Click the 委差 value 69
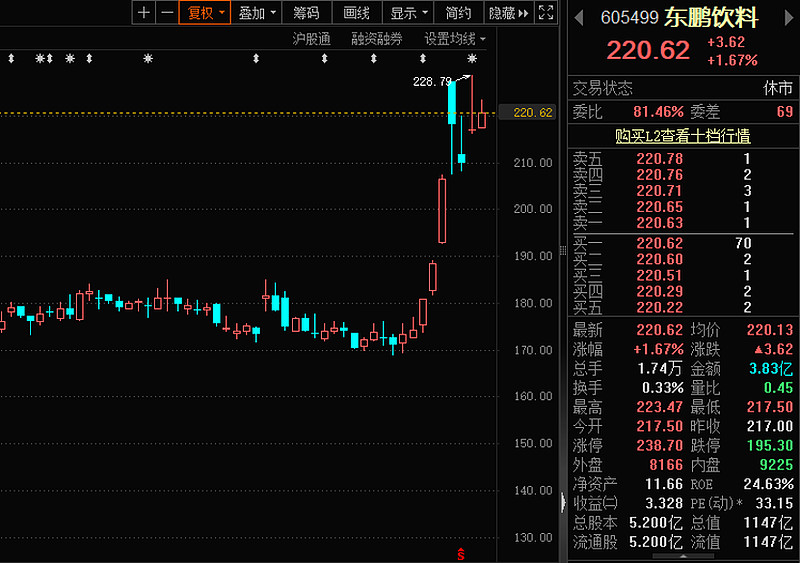Image resolution: width=800 pixels, height=563 pixels. pos(785,112)
